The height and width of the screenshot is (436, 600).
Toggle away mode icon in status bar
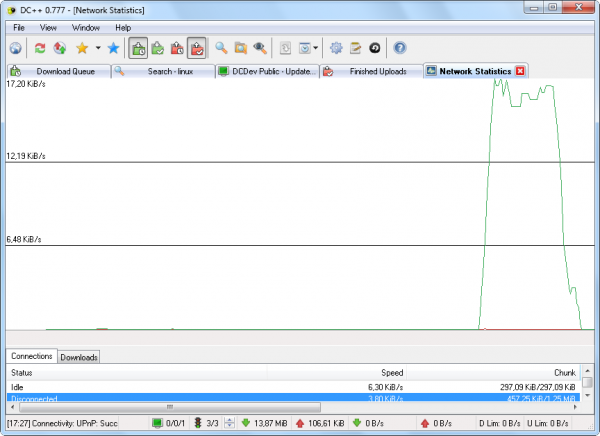[158, 423]
